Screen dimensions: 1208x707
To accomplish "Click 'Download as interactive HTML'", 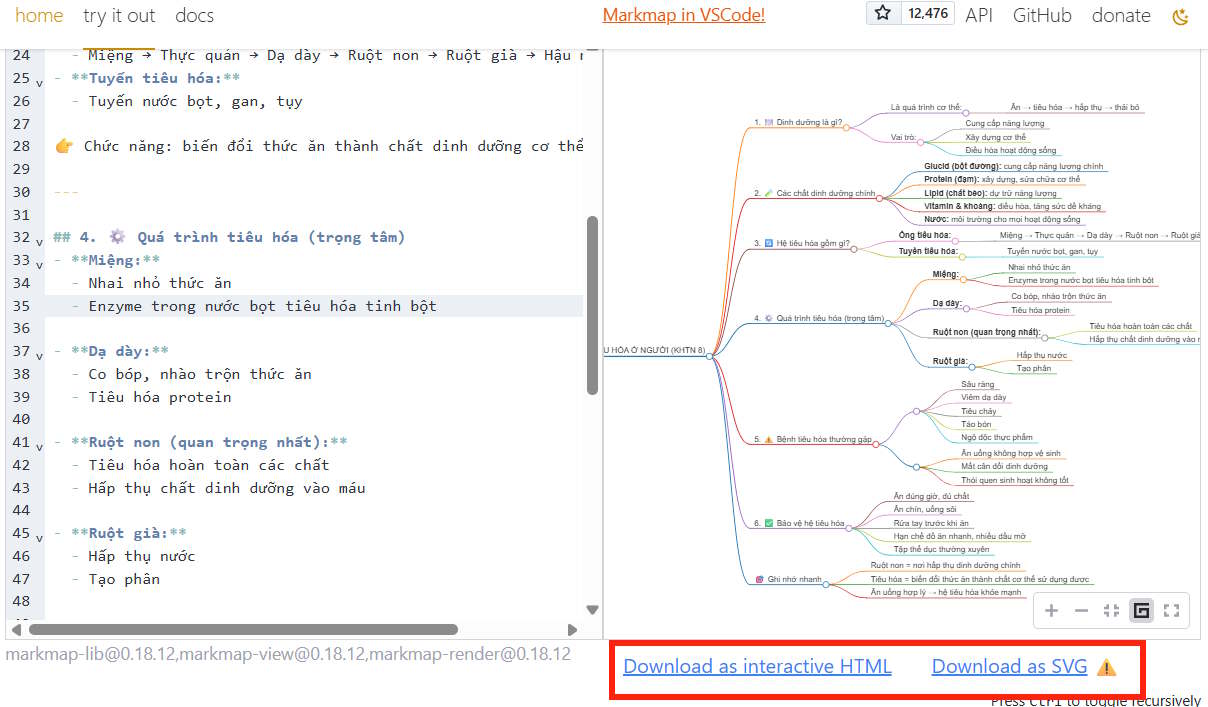I will click(757, 666).
